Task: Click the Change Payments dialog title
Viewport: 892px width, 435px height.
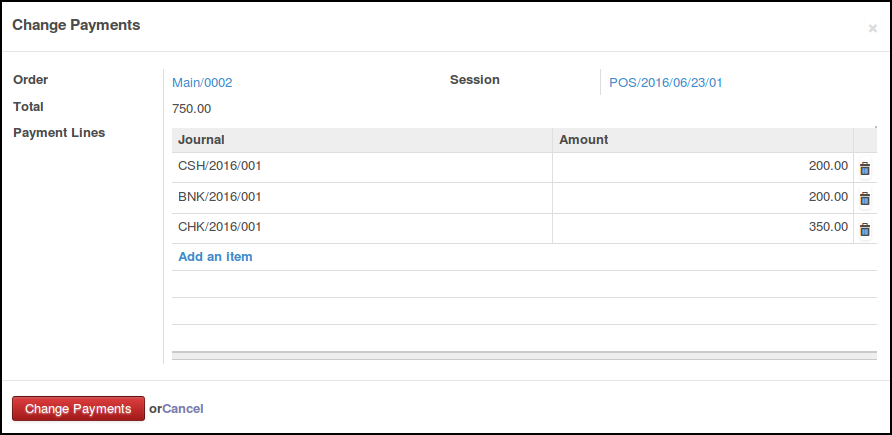Action: pos(76,25)
